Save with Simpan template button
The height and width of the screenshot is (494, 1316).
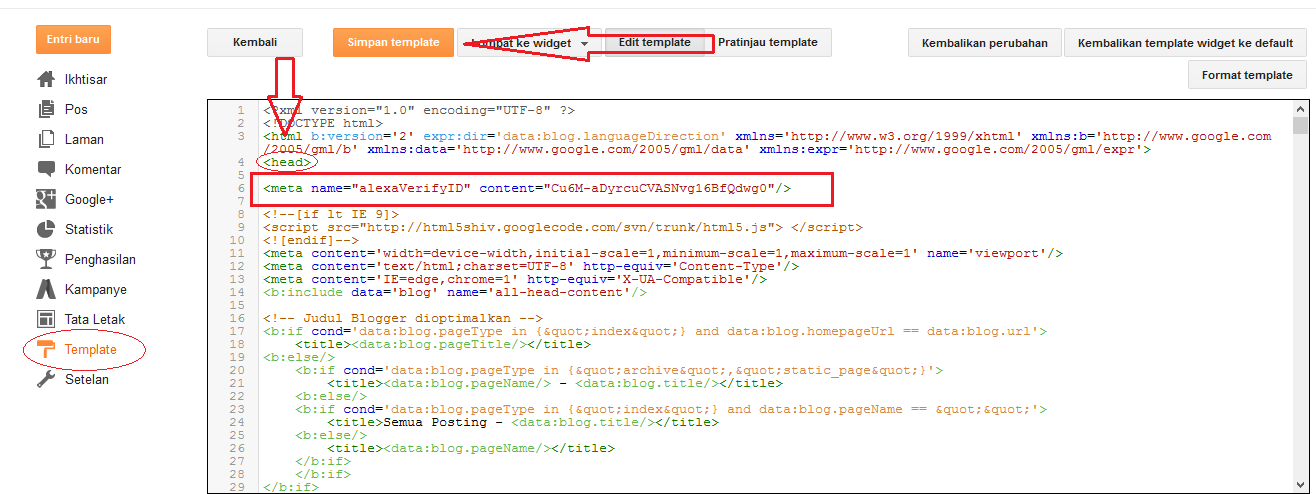tap(393, 43)
